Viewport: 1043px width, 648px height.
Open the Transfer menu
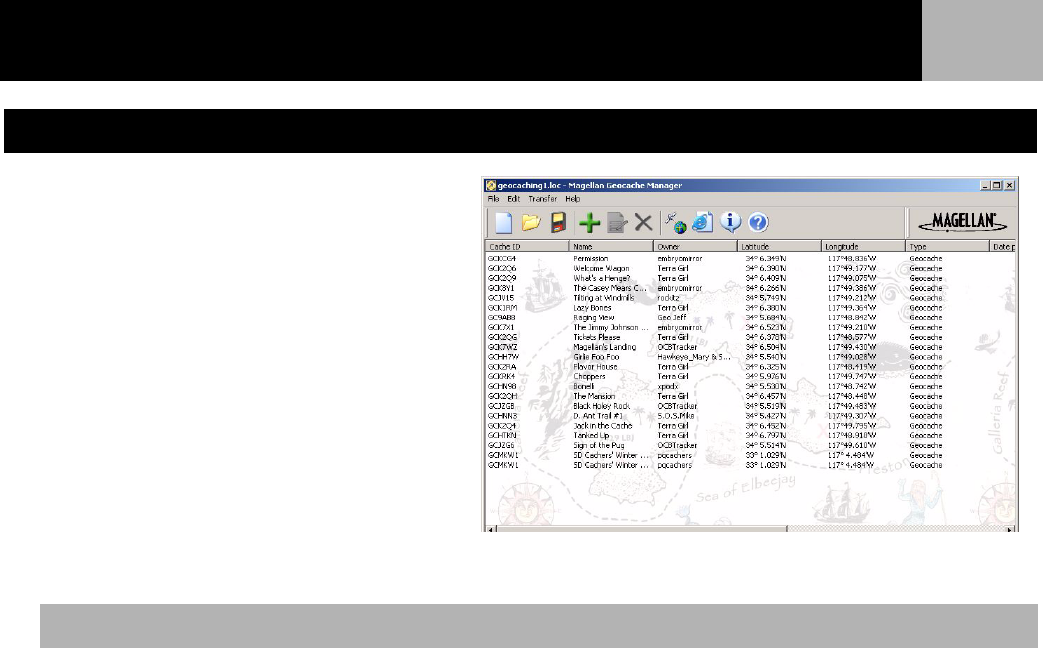[x=543, y=199]
